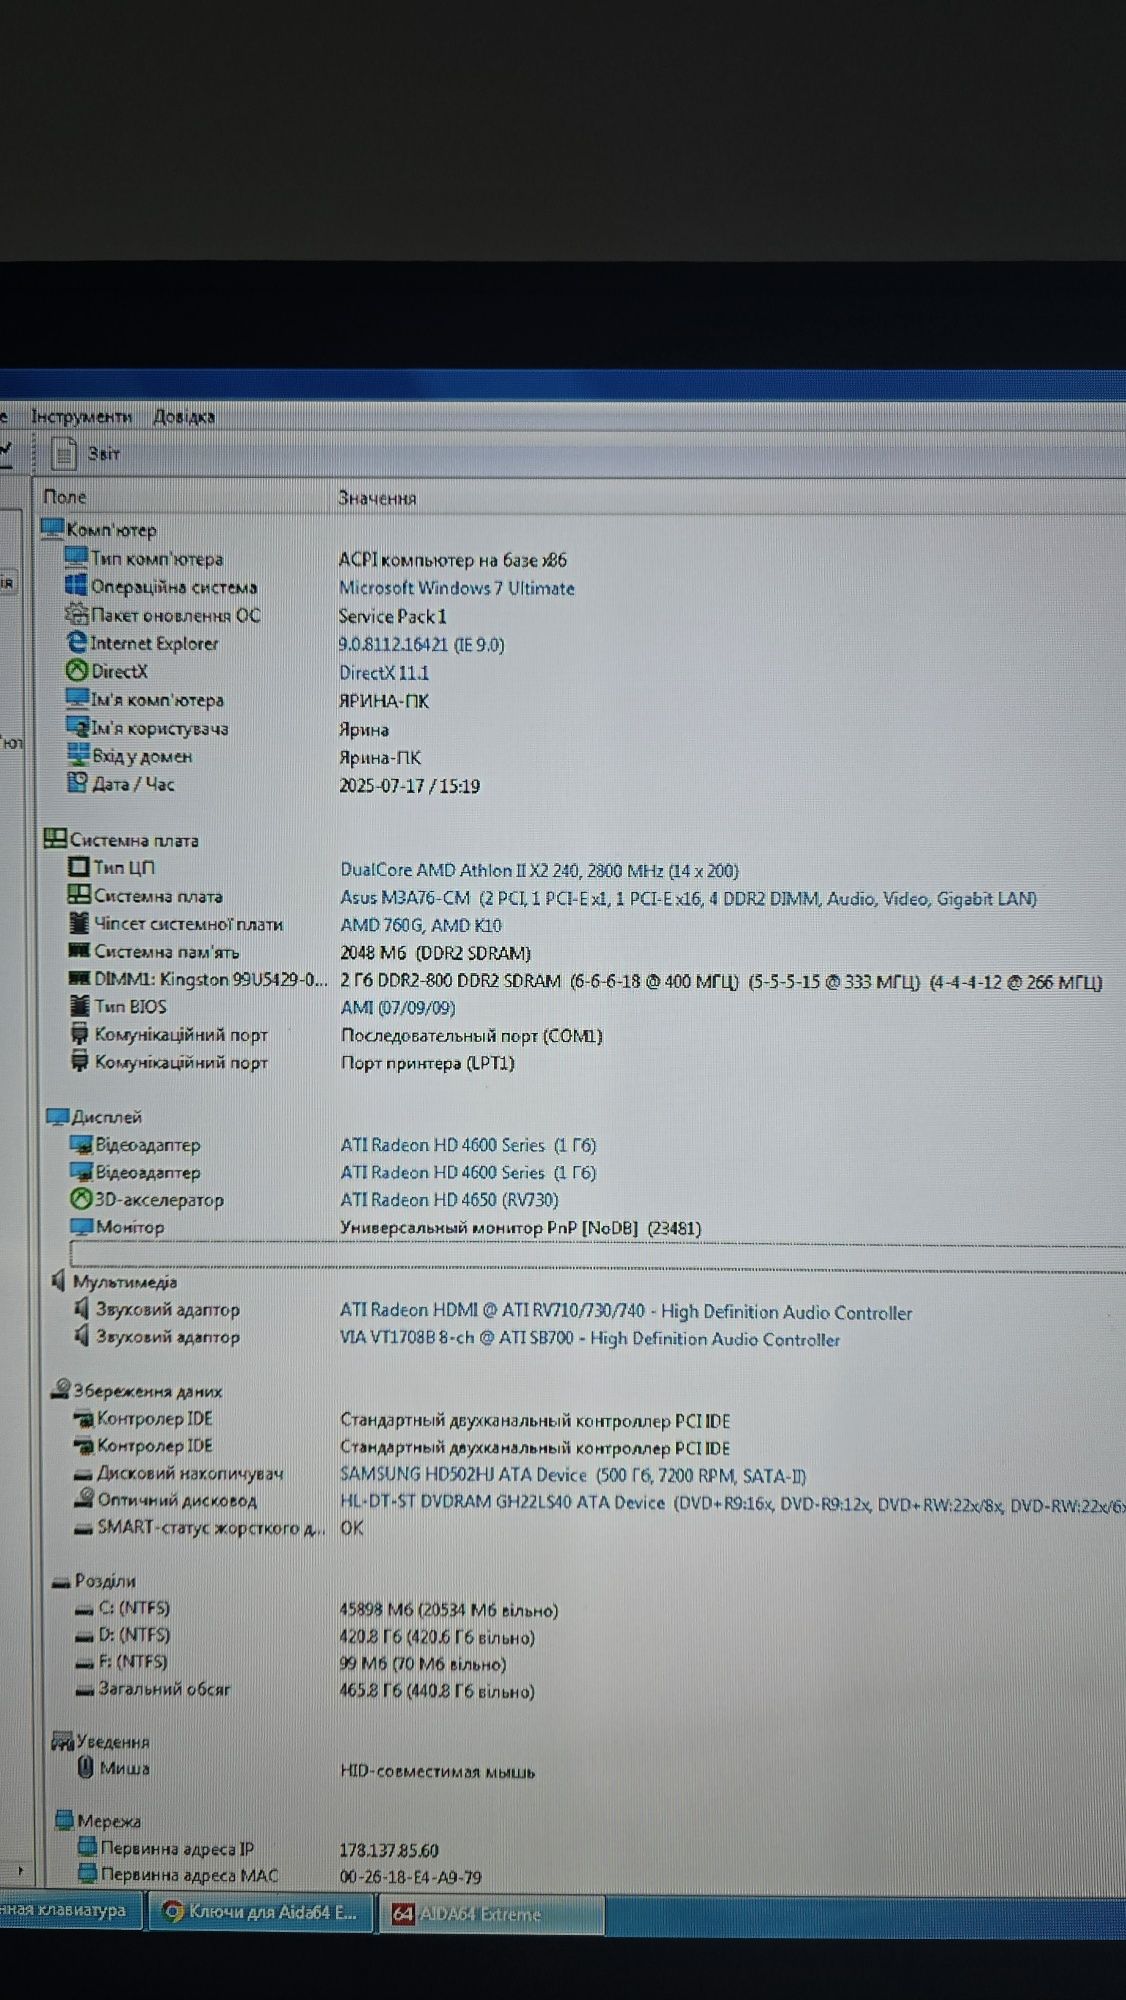Click the Системна плата section icon

click(55, 839)
